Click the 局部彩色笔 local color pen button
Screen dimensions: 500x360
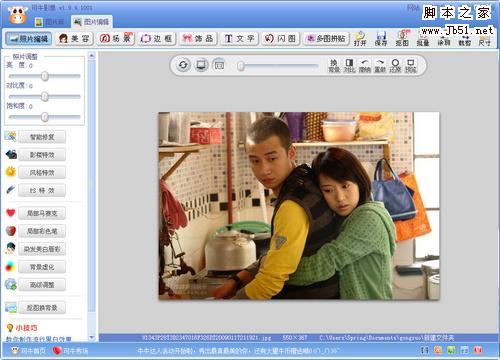coord(42,231)
